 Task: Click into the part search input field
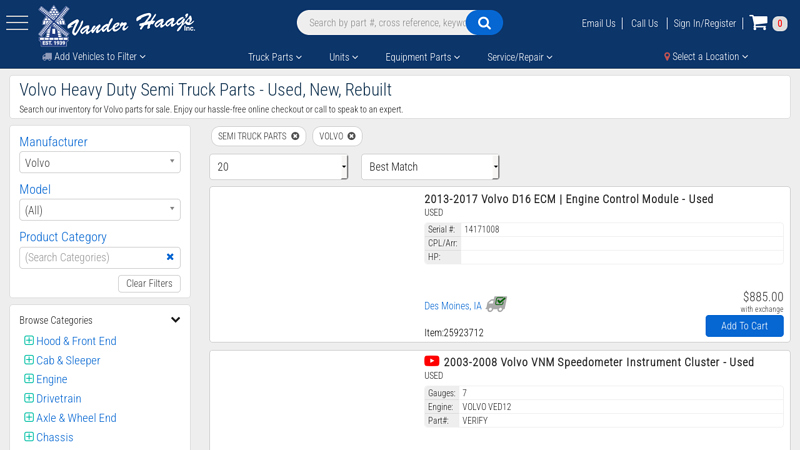385,23
